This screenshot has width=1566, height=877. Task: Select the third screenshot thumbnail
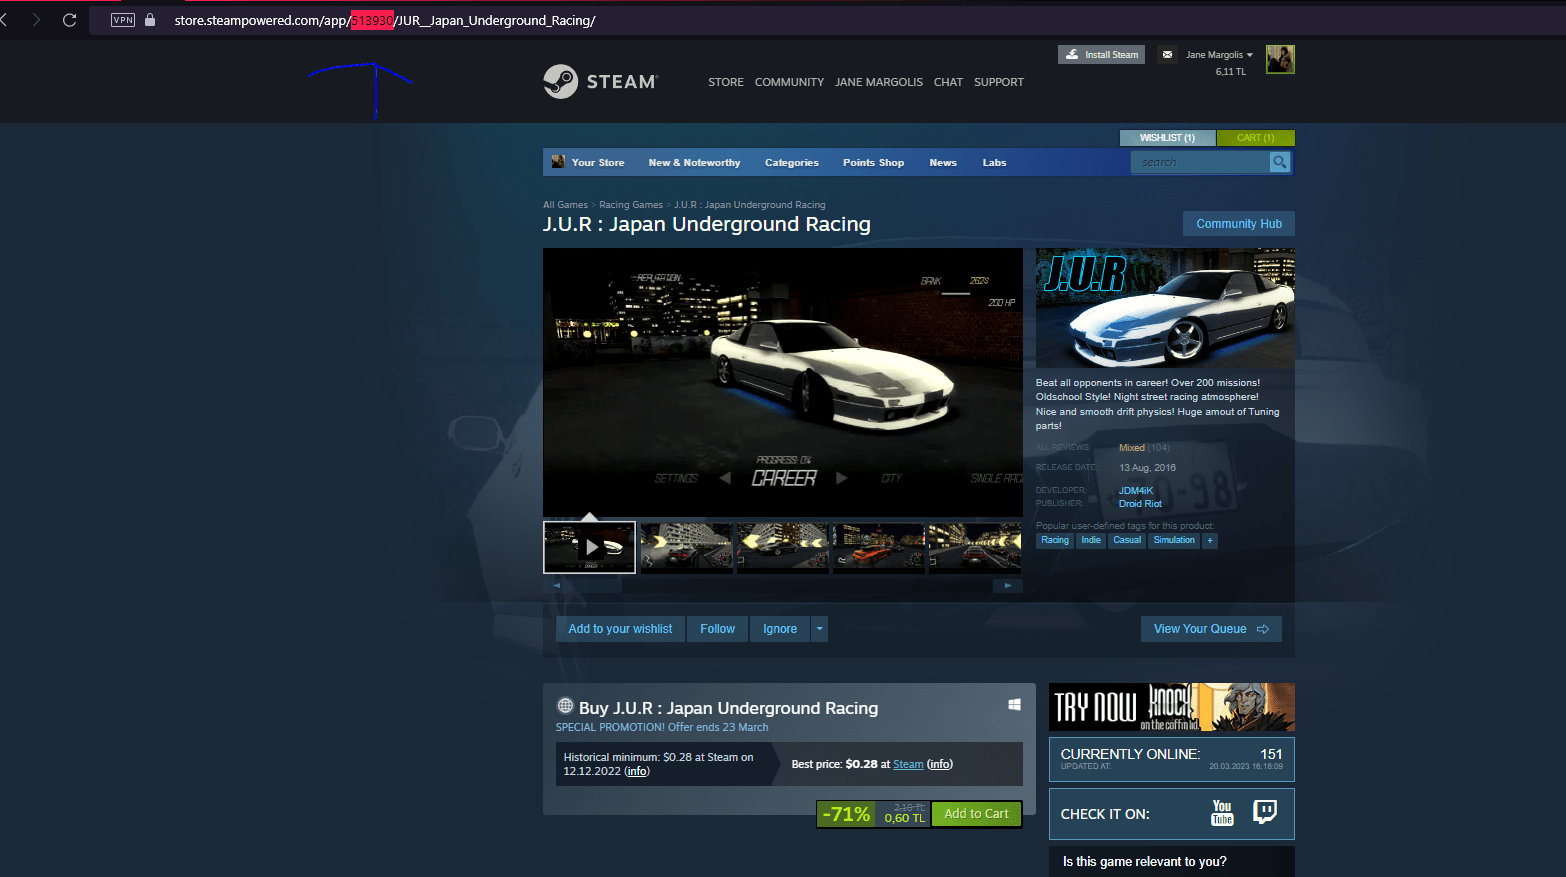coord(782,547)
